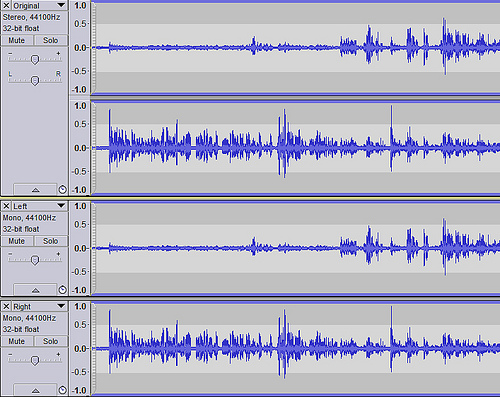Select the Left track name label

20,206
